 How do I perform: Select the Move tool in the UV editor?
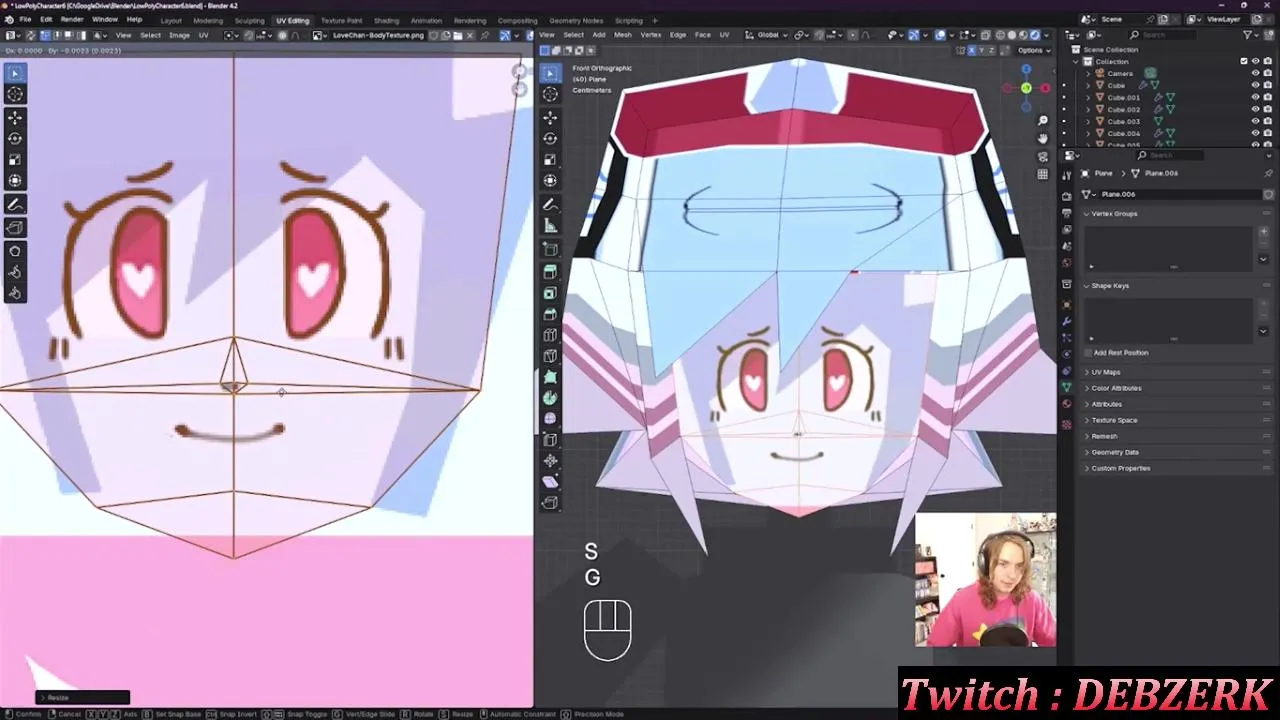15,117
